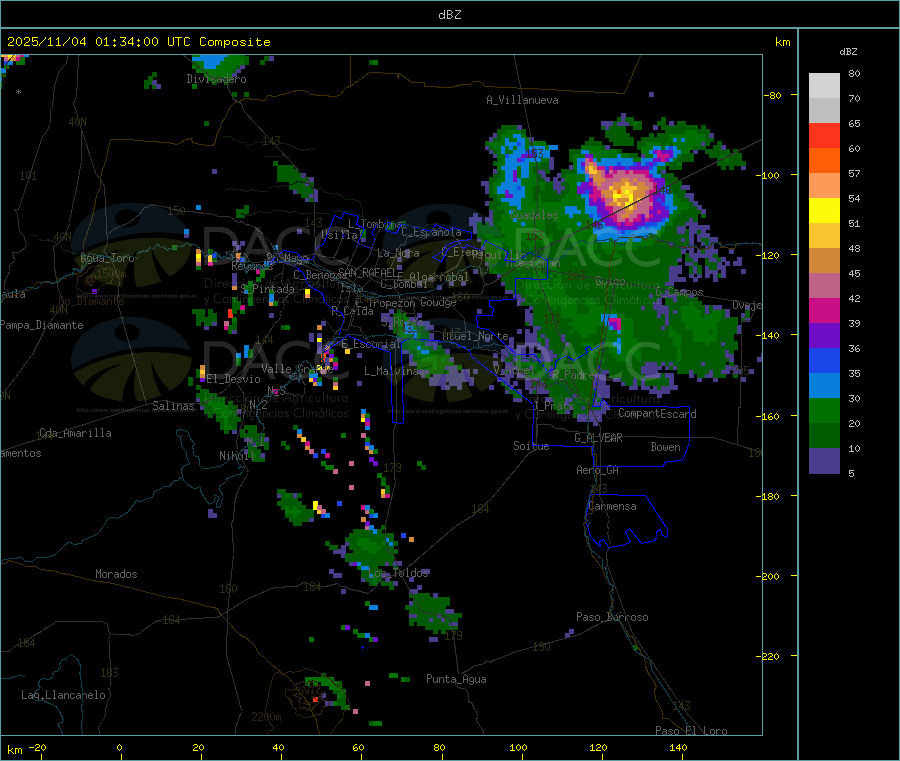This screenshot has width=900, height=761.
Task: Select the 'Morados' map label
Action: (x=116, y=574)
